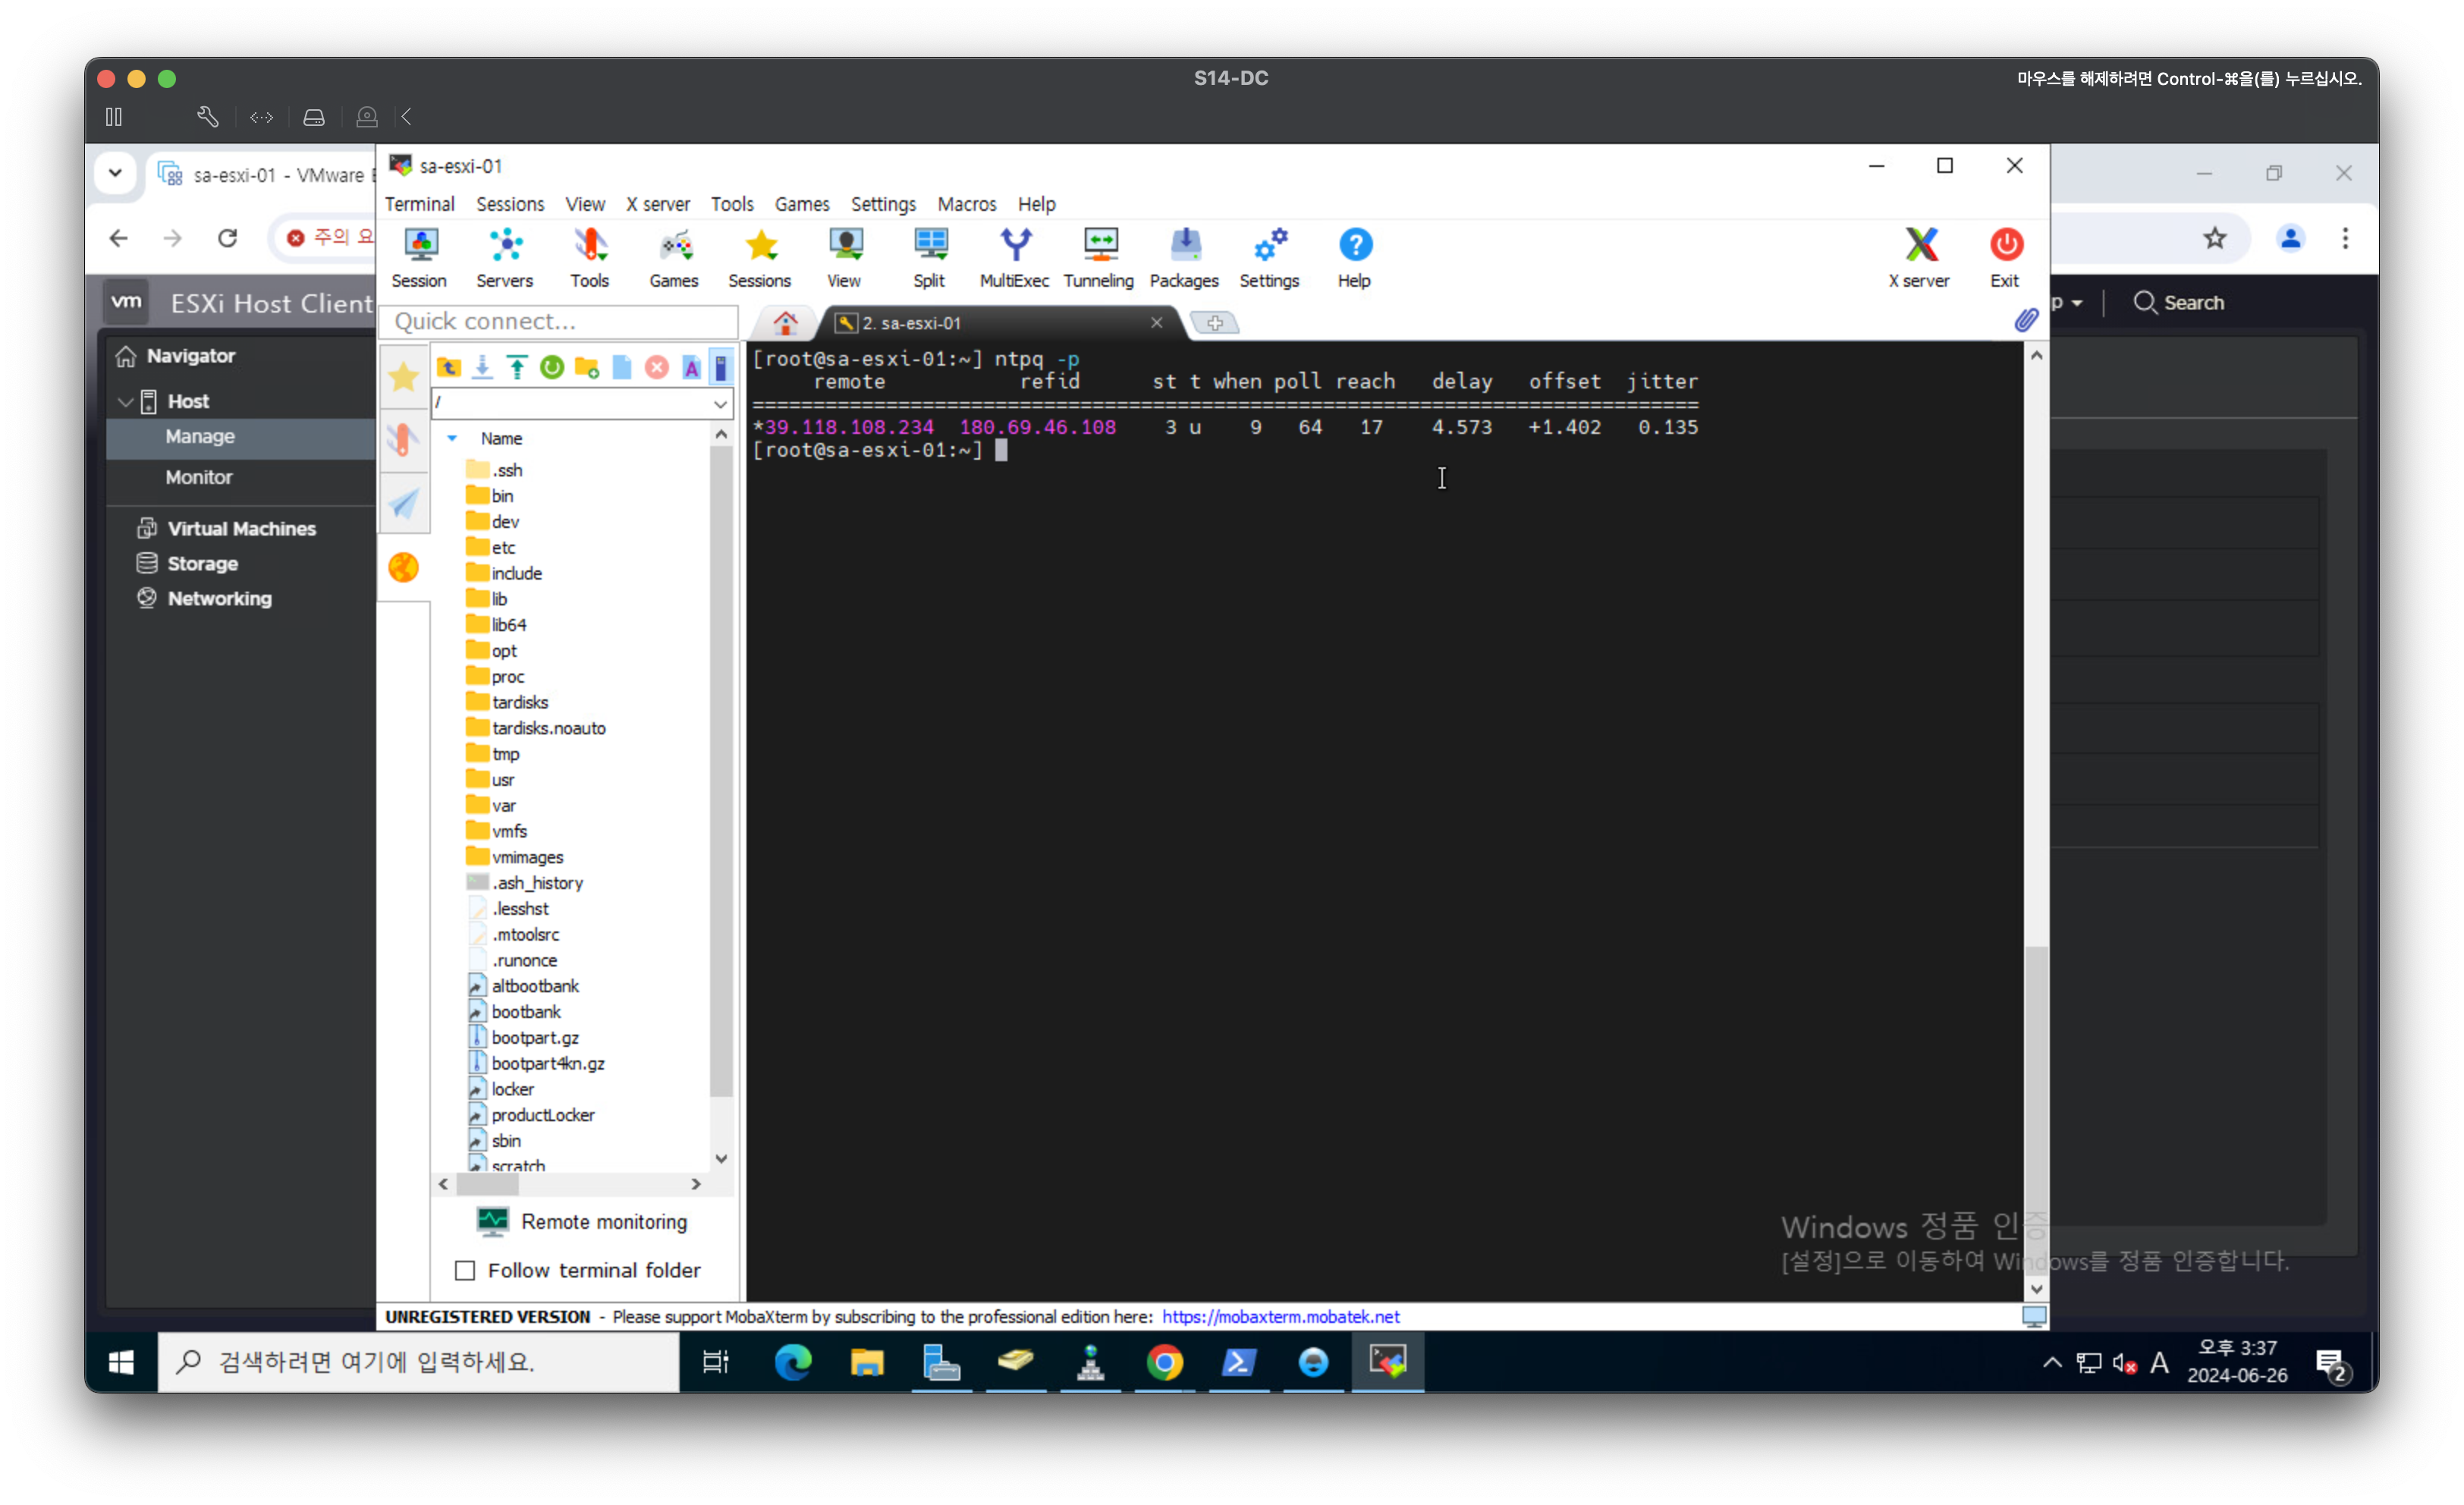Click create new folder icon in SFTP
Screen dimensions: 2464x1505
pyautogui.click(x=587, y=367)
